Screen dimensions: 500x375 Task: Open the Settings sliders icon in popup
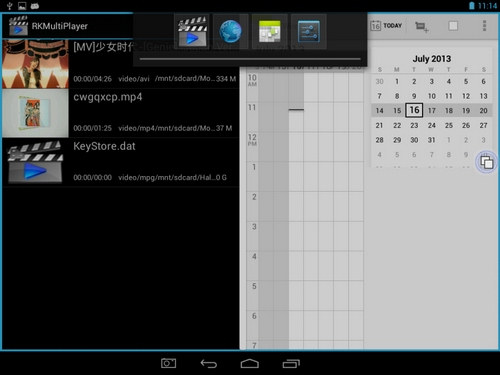point(309,32)
